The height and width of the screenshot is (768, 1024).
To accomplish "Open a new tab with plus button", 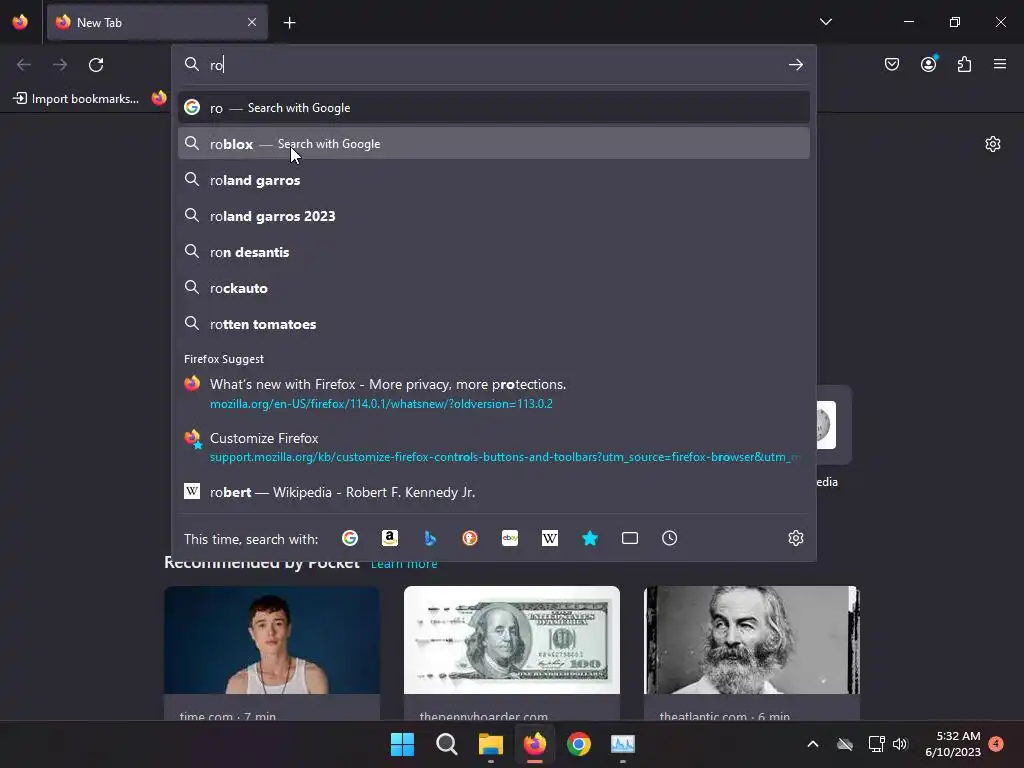I will [289, 23].
